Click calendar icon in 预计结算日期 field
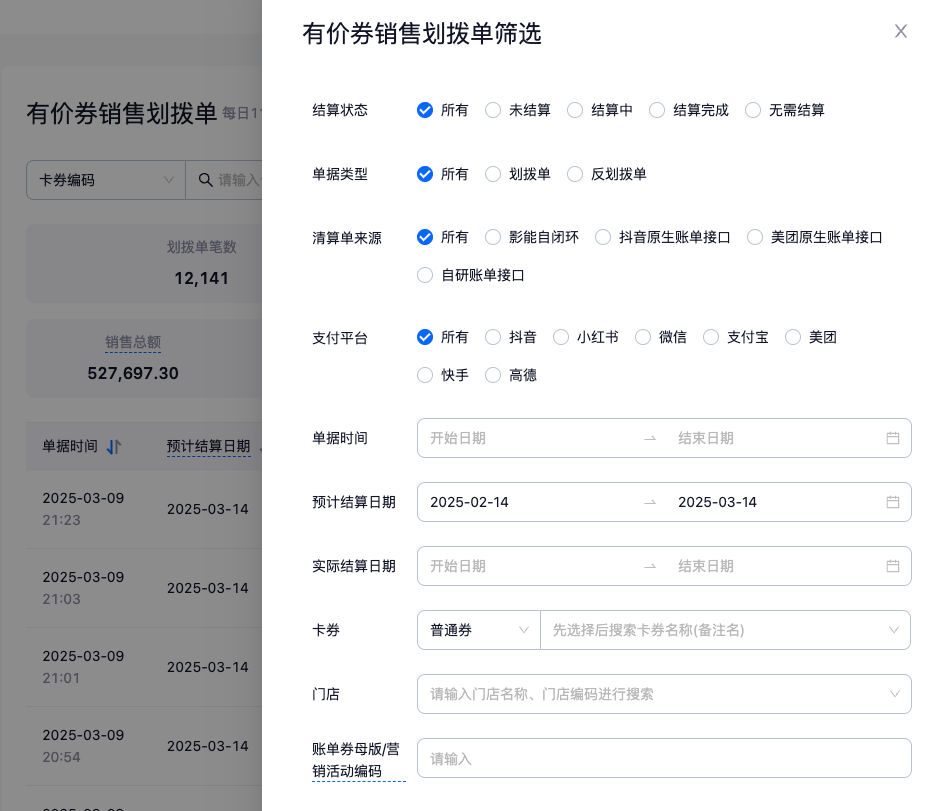This screenshot has height=811, width=938. [892, 502]
